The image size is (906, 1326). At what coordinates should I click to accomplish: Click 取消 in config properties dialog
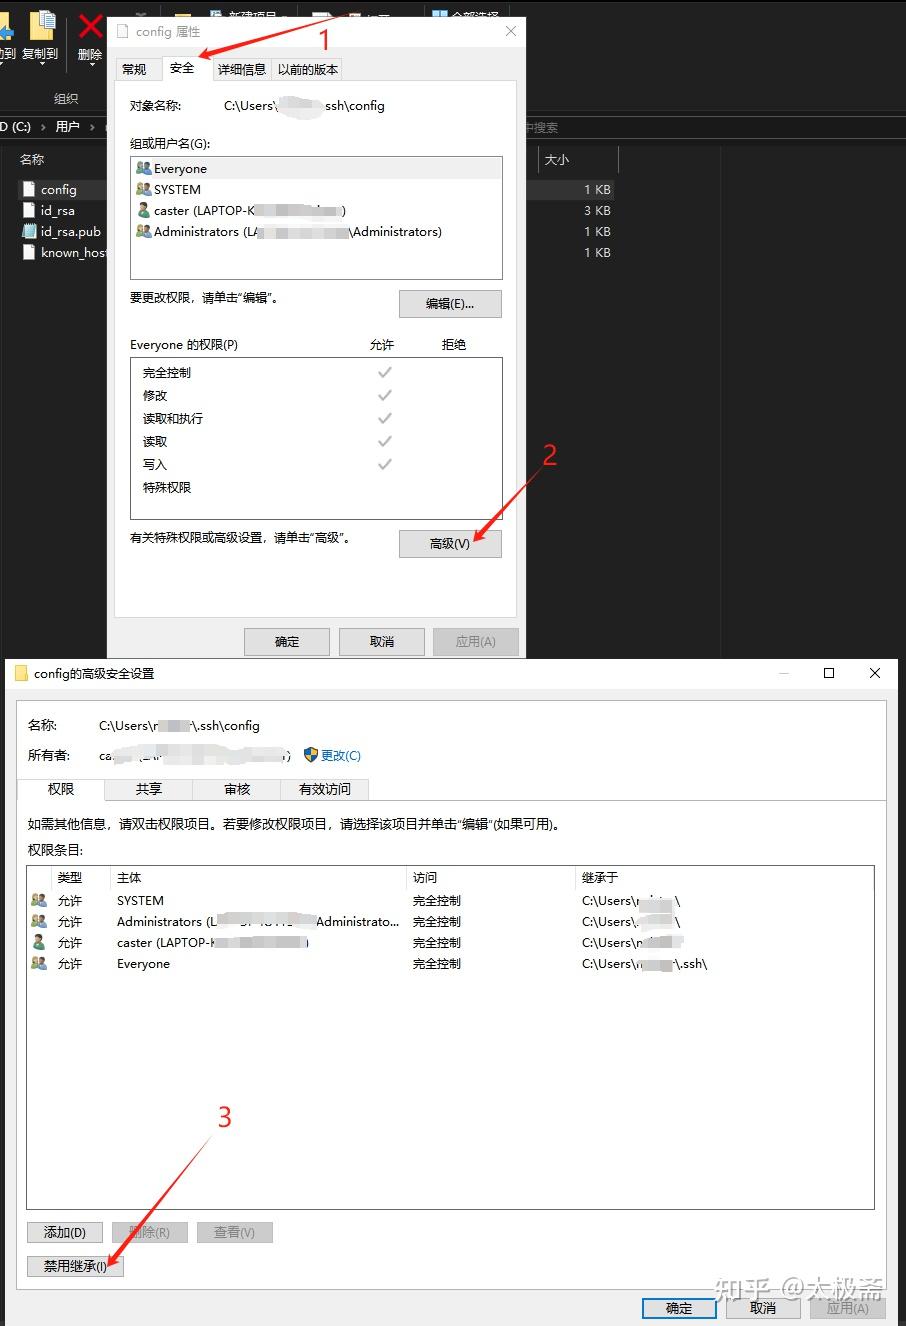382,641
